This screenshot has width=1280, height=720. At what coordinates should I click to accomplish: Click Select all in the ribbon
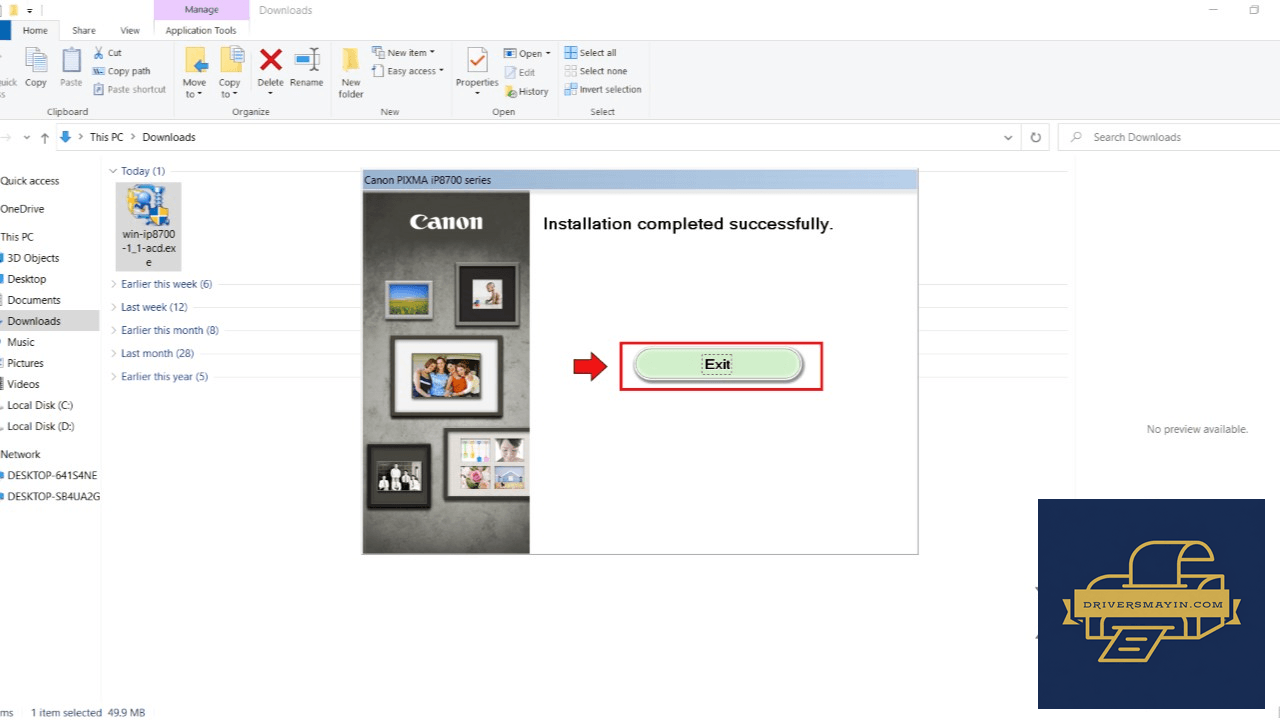point(590,53)
